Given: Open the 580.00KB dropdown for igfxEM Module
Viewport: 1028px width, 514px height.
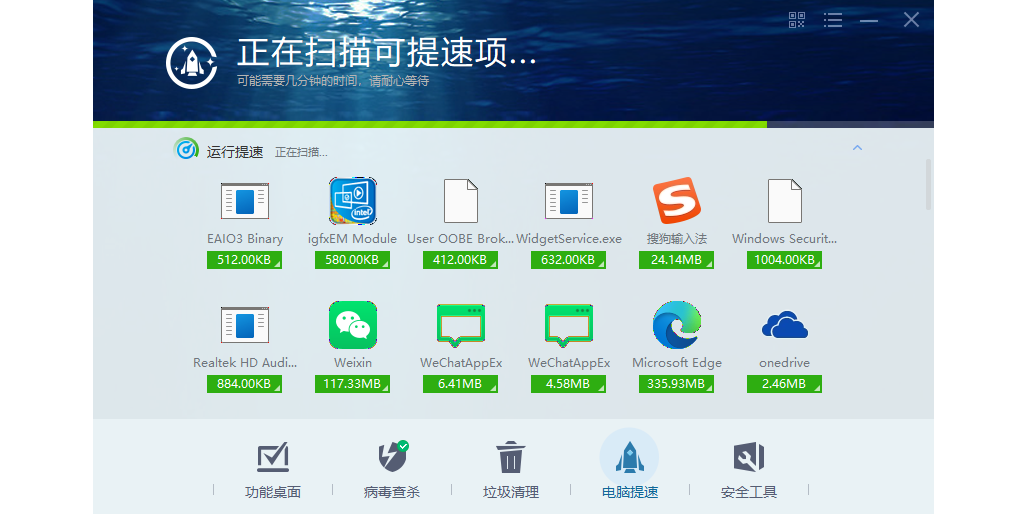Looking at the screenshot, I should [x=353, y=260].
